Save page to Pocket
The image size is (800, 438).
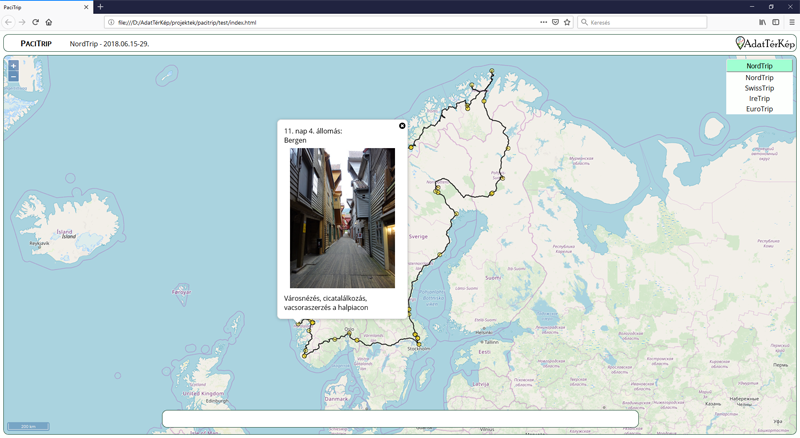[555, 22]
